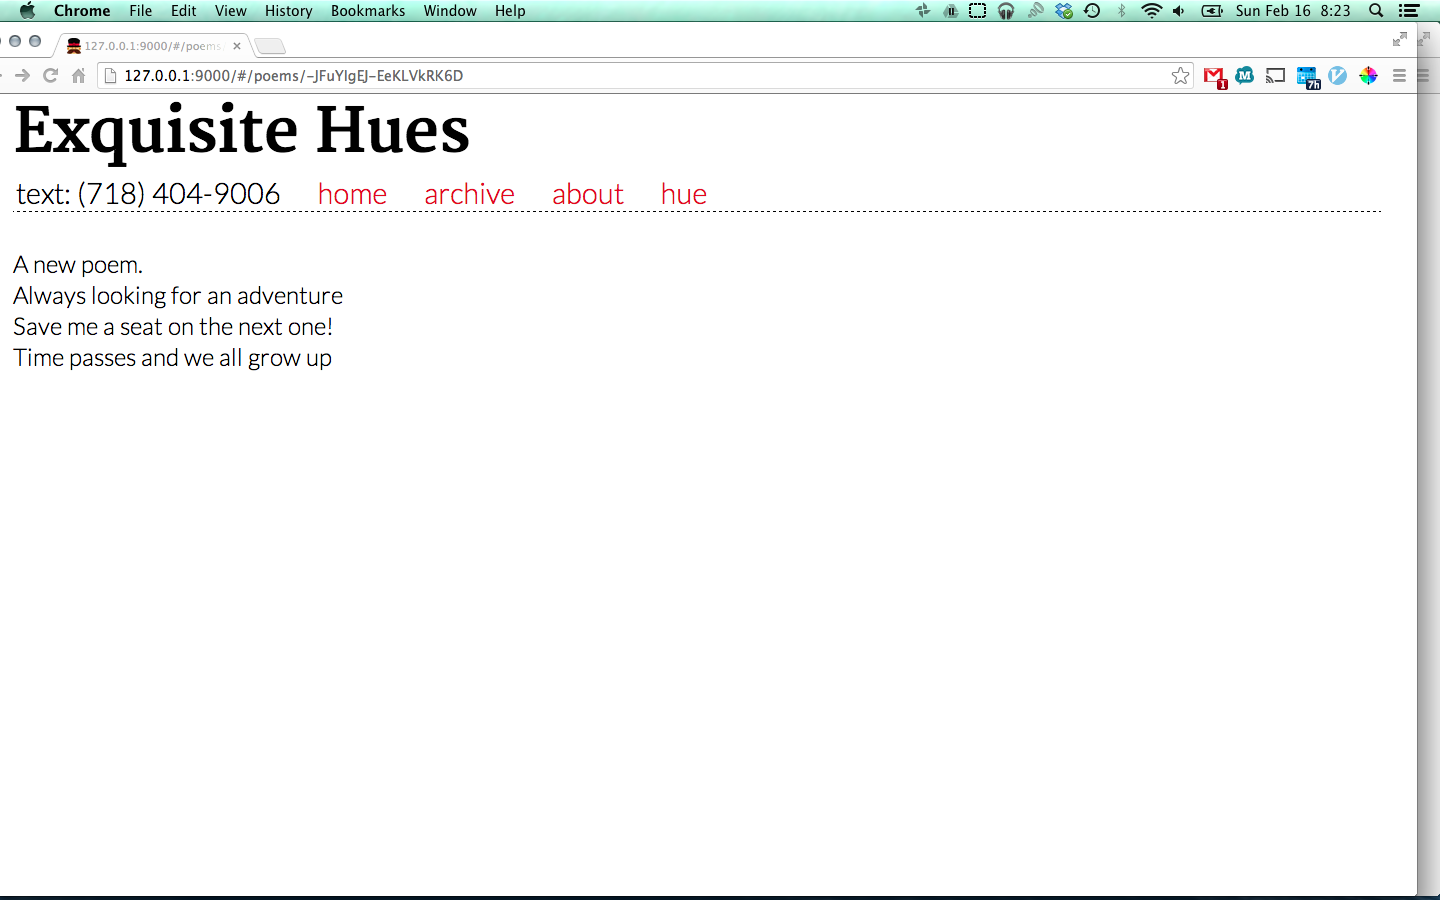Go to Chrome's home page icon
This screenshot has width=1440, height=900.
78,76
